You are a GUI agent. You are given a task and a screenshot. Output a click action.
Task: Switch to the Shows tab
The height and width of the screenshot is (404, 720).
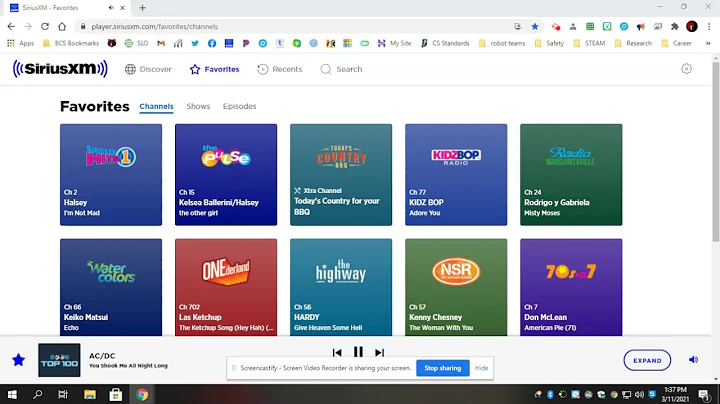coord(198,106)
